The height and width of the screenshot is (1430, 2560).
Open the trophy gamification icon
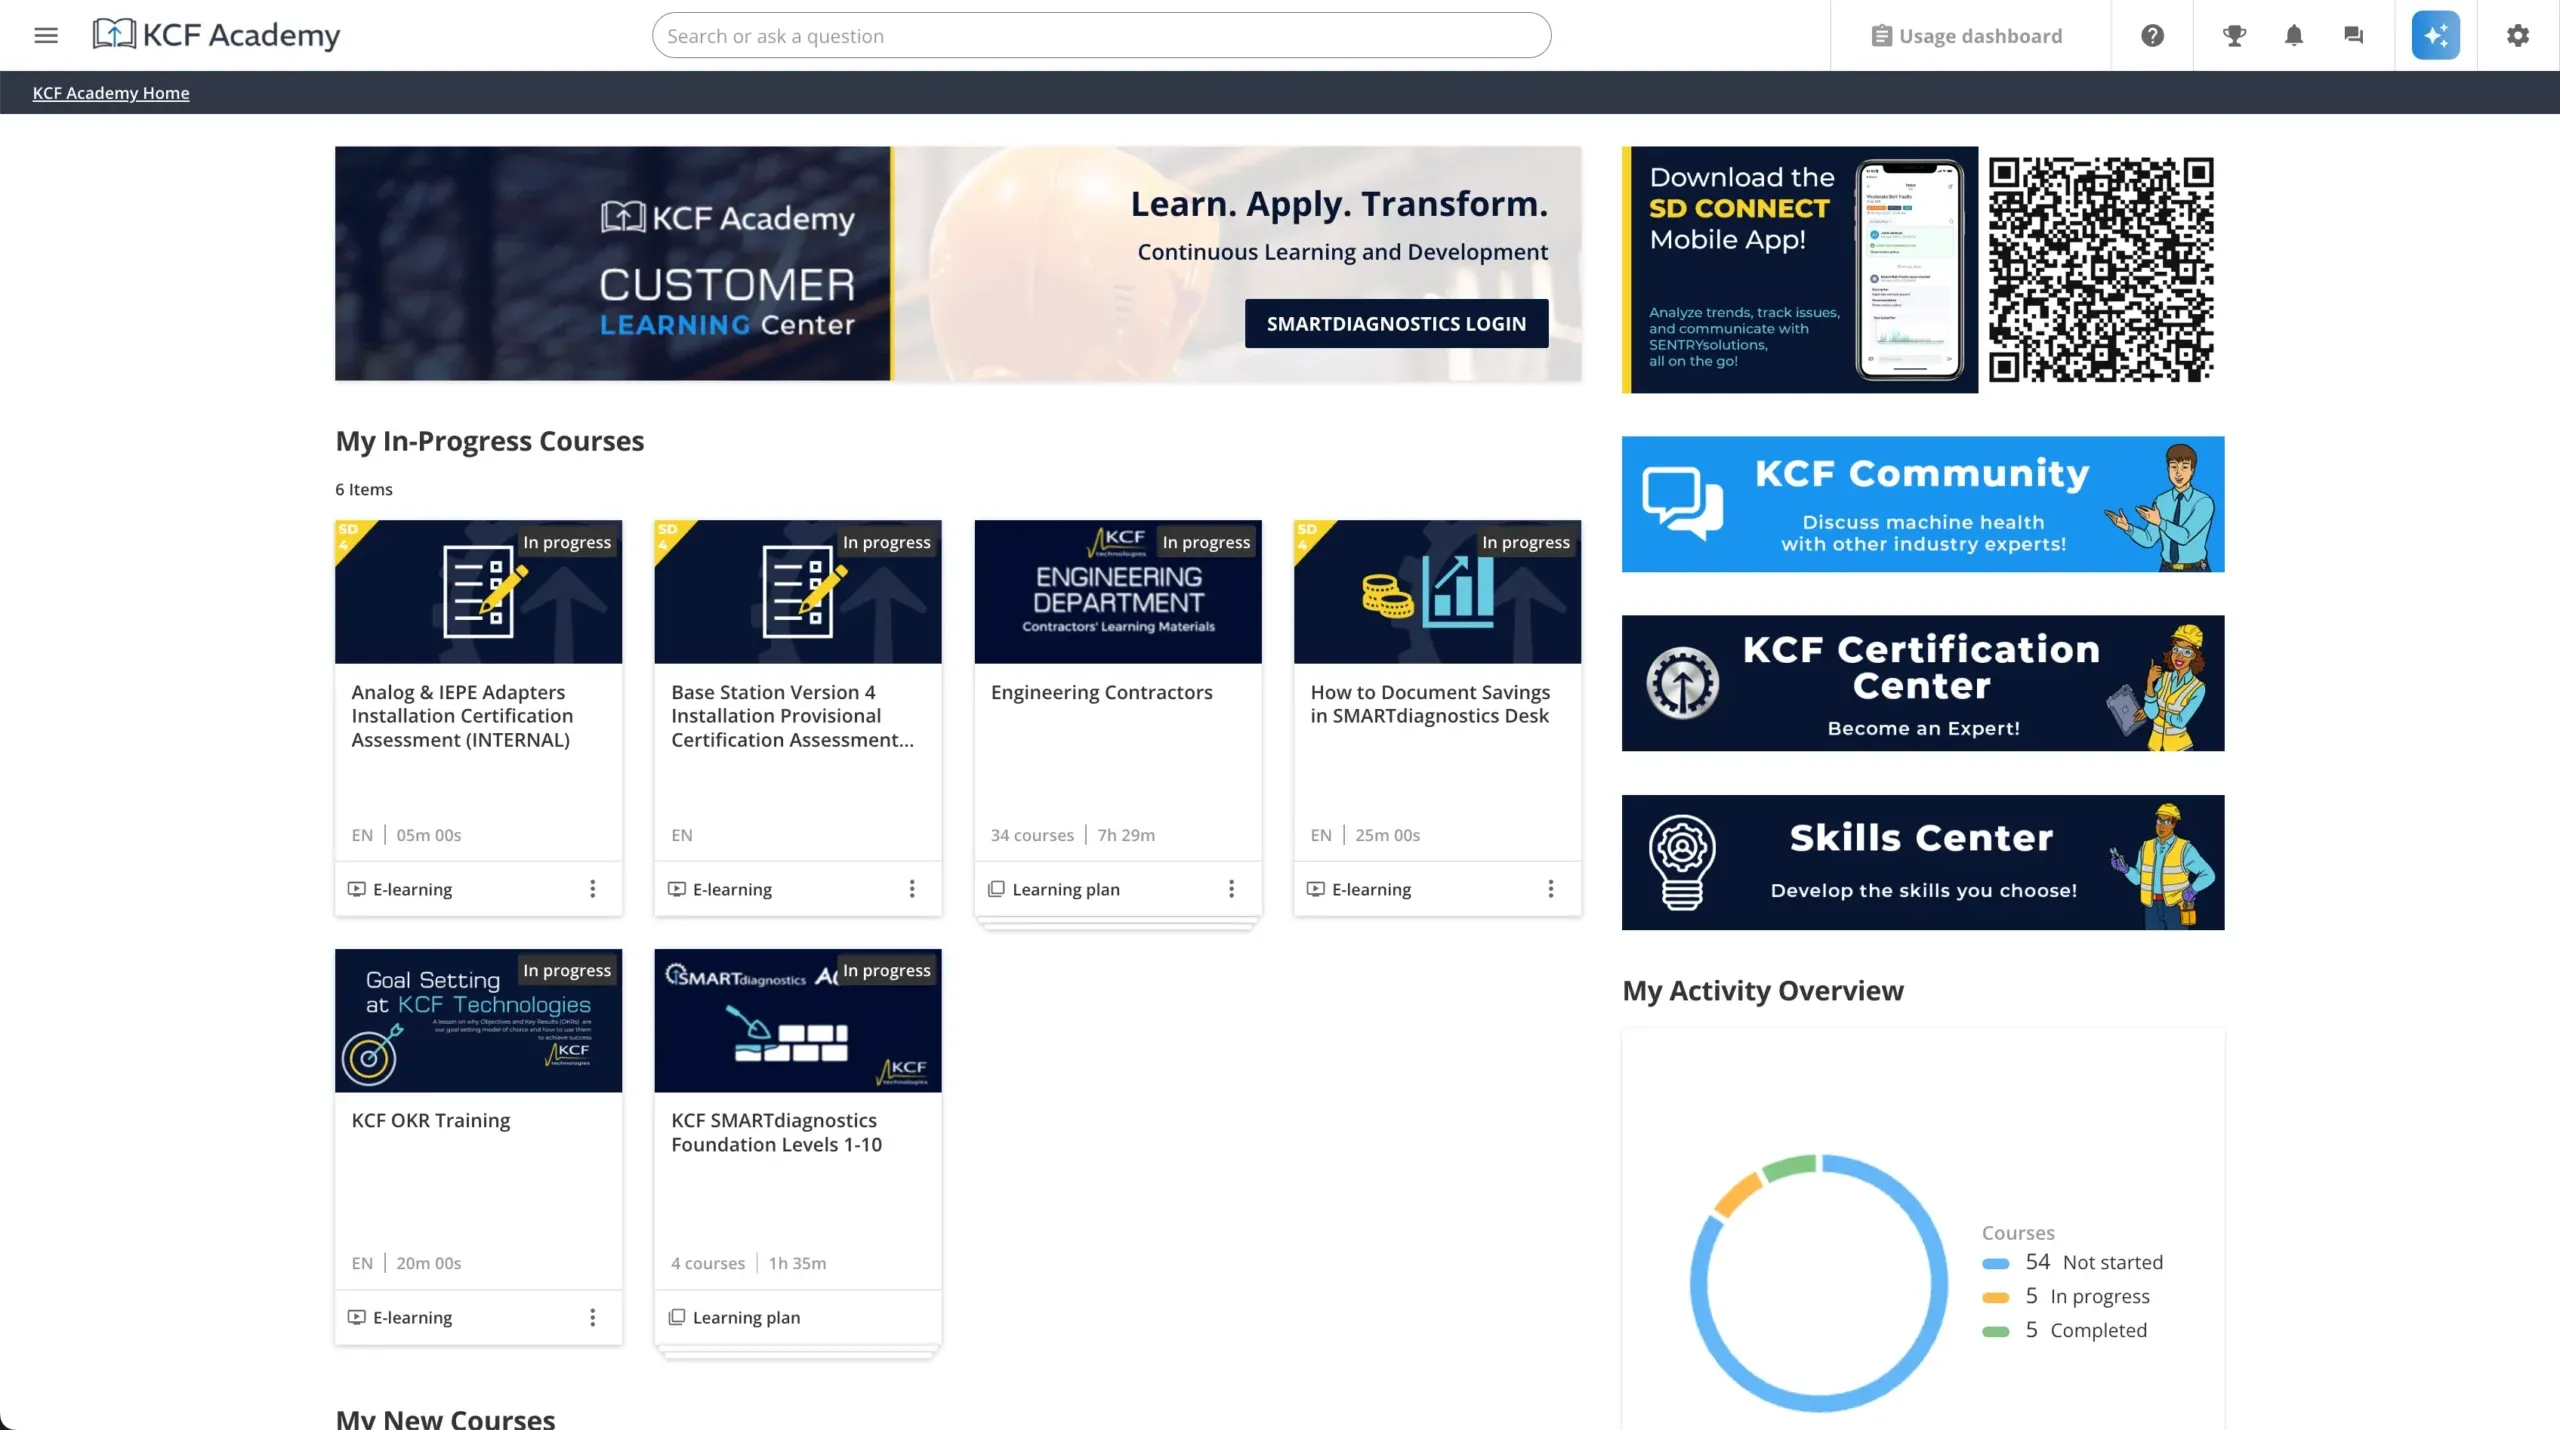[2234, 36]
